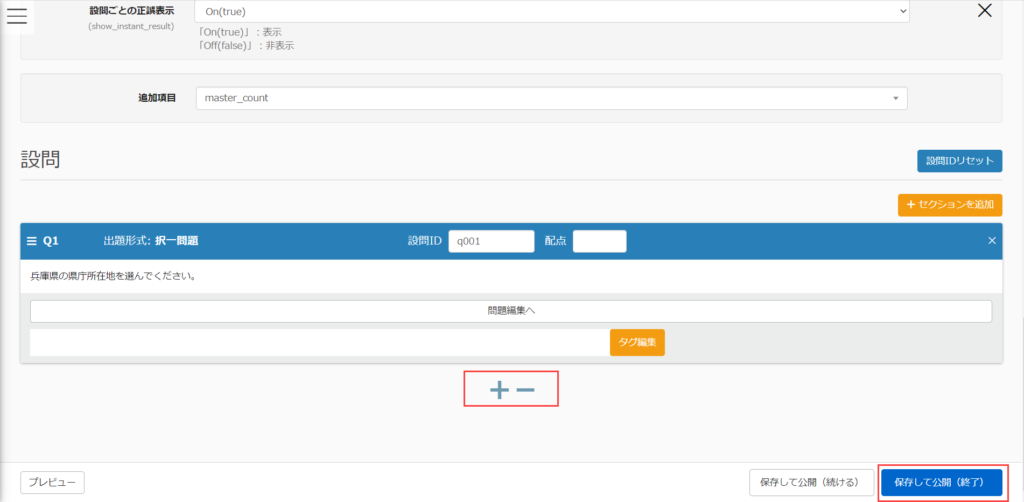
Task: Click the empty tag input field
Action: [319, 342]
